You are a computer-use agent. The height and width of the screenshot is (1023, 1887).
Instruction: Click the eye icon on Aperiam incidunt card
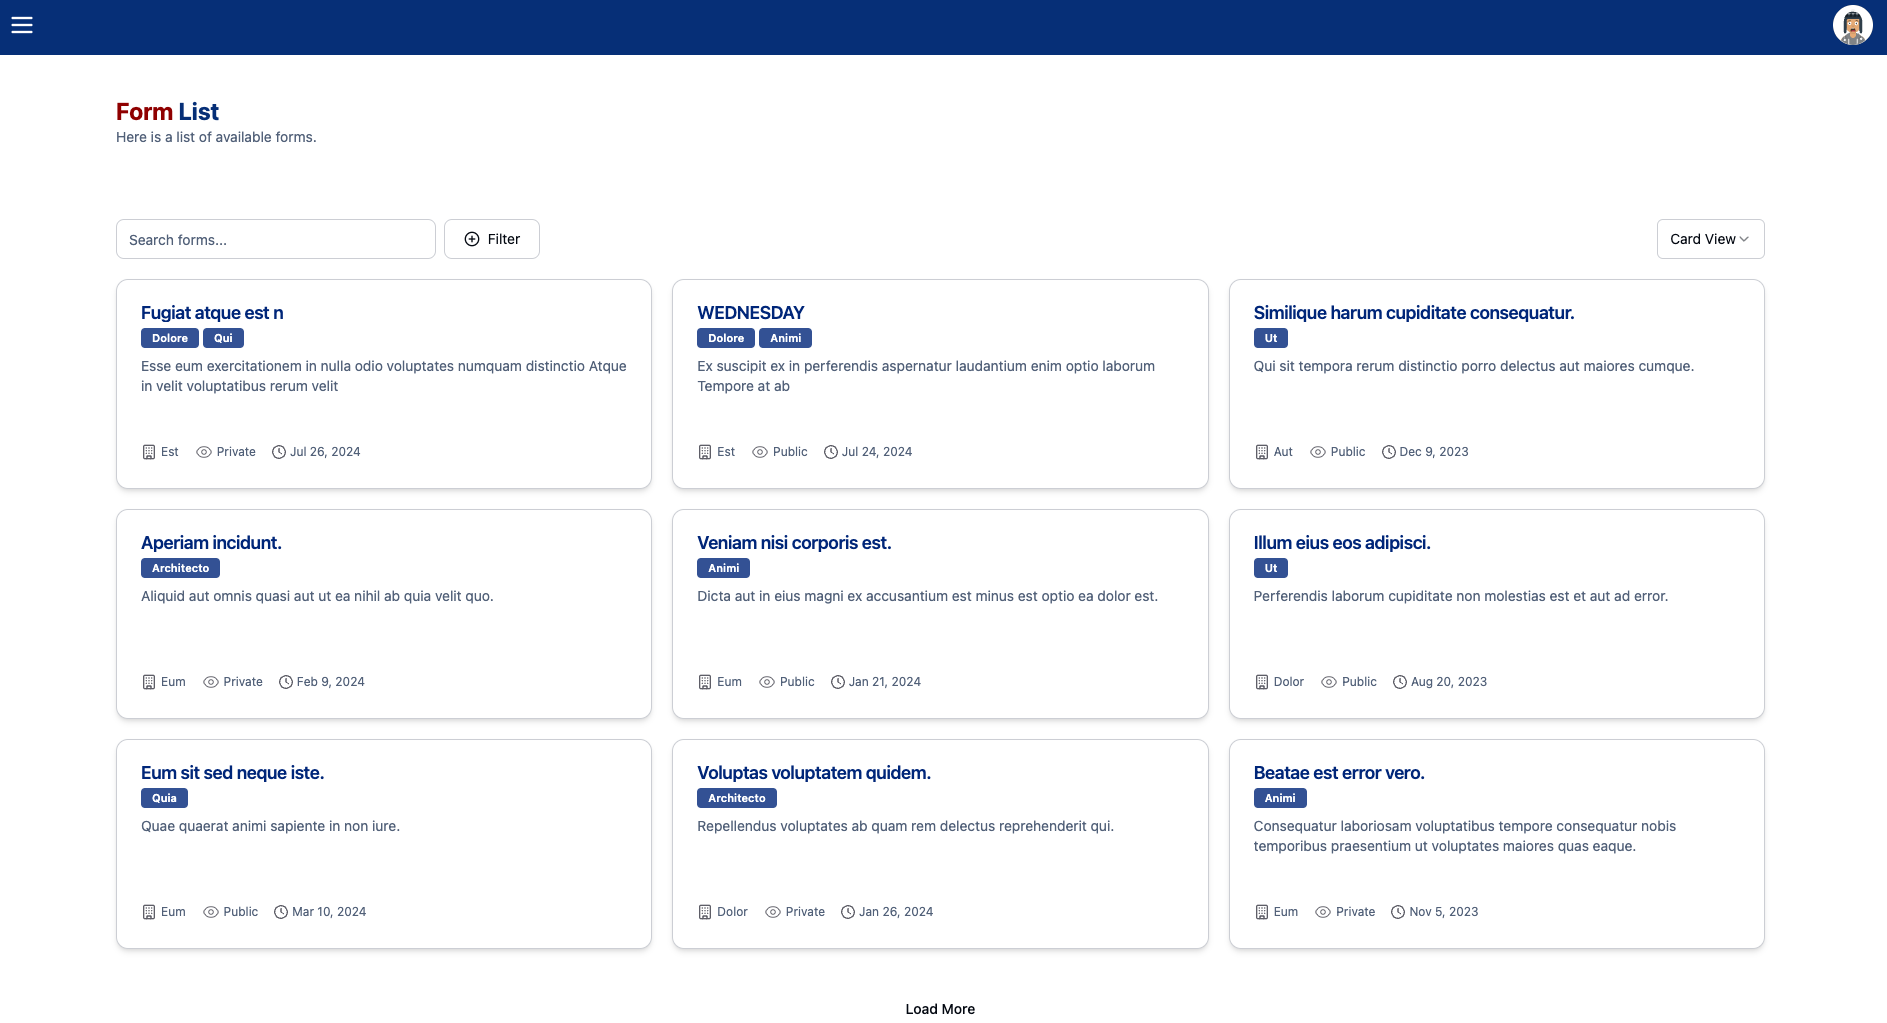pyautogui.click(x=211, y=682)
